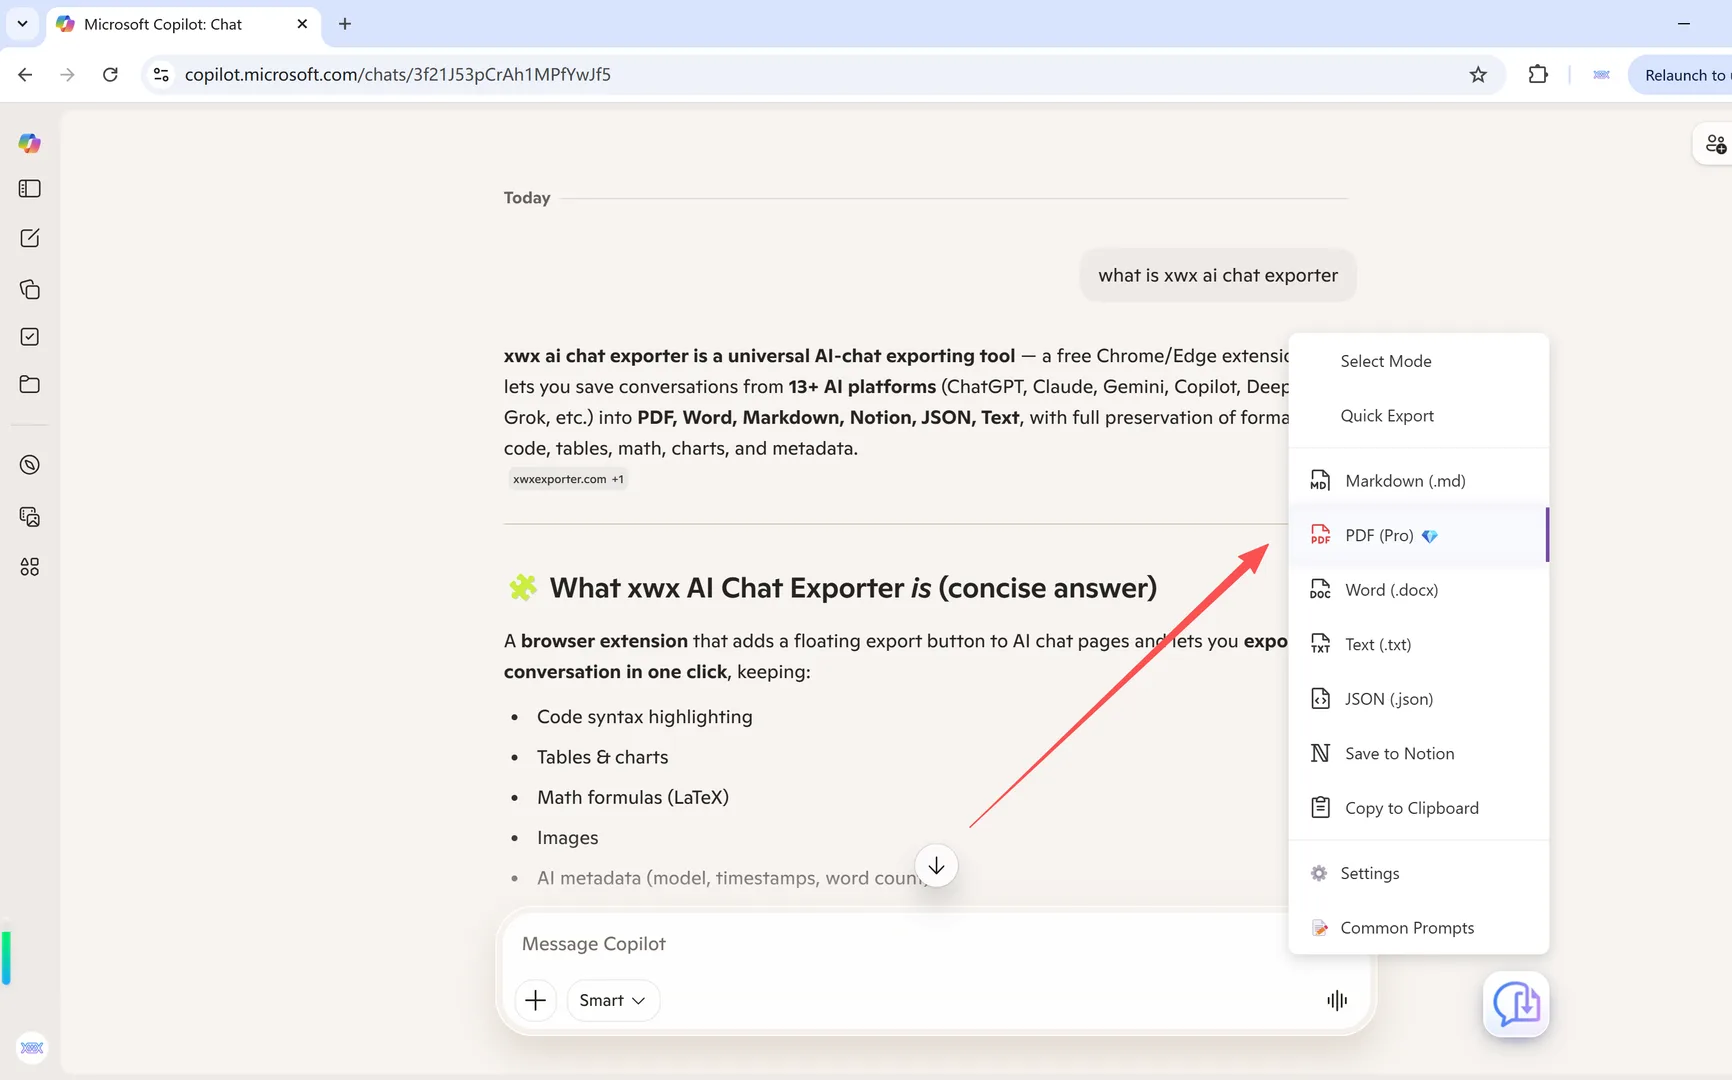Screen dimensions: 1732x1080
Task: Export as PDF (Pro)
Action: 1419,536
